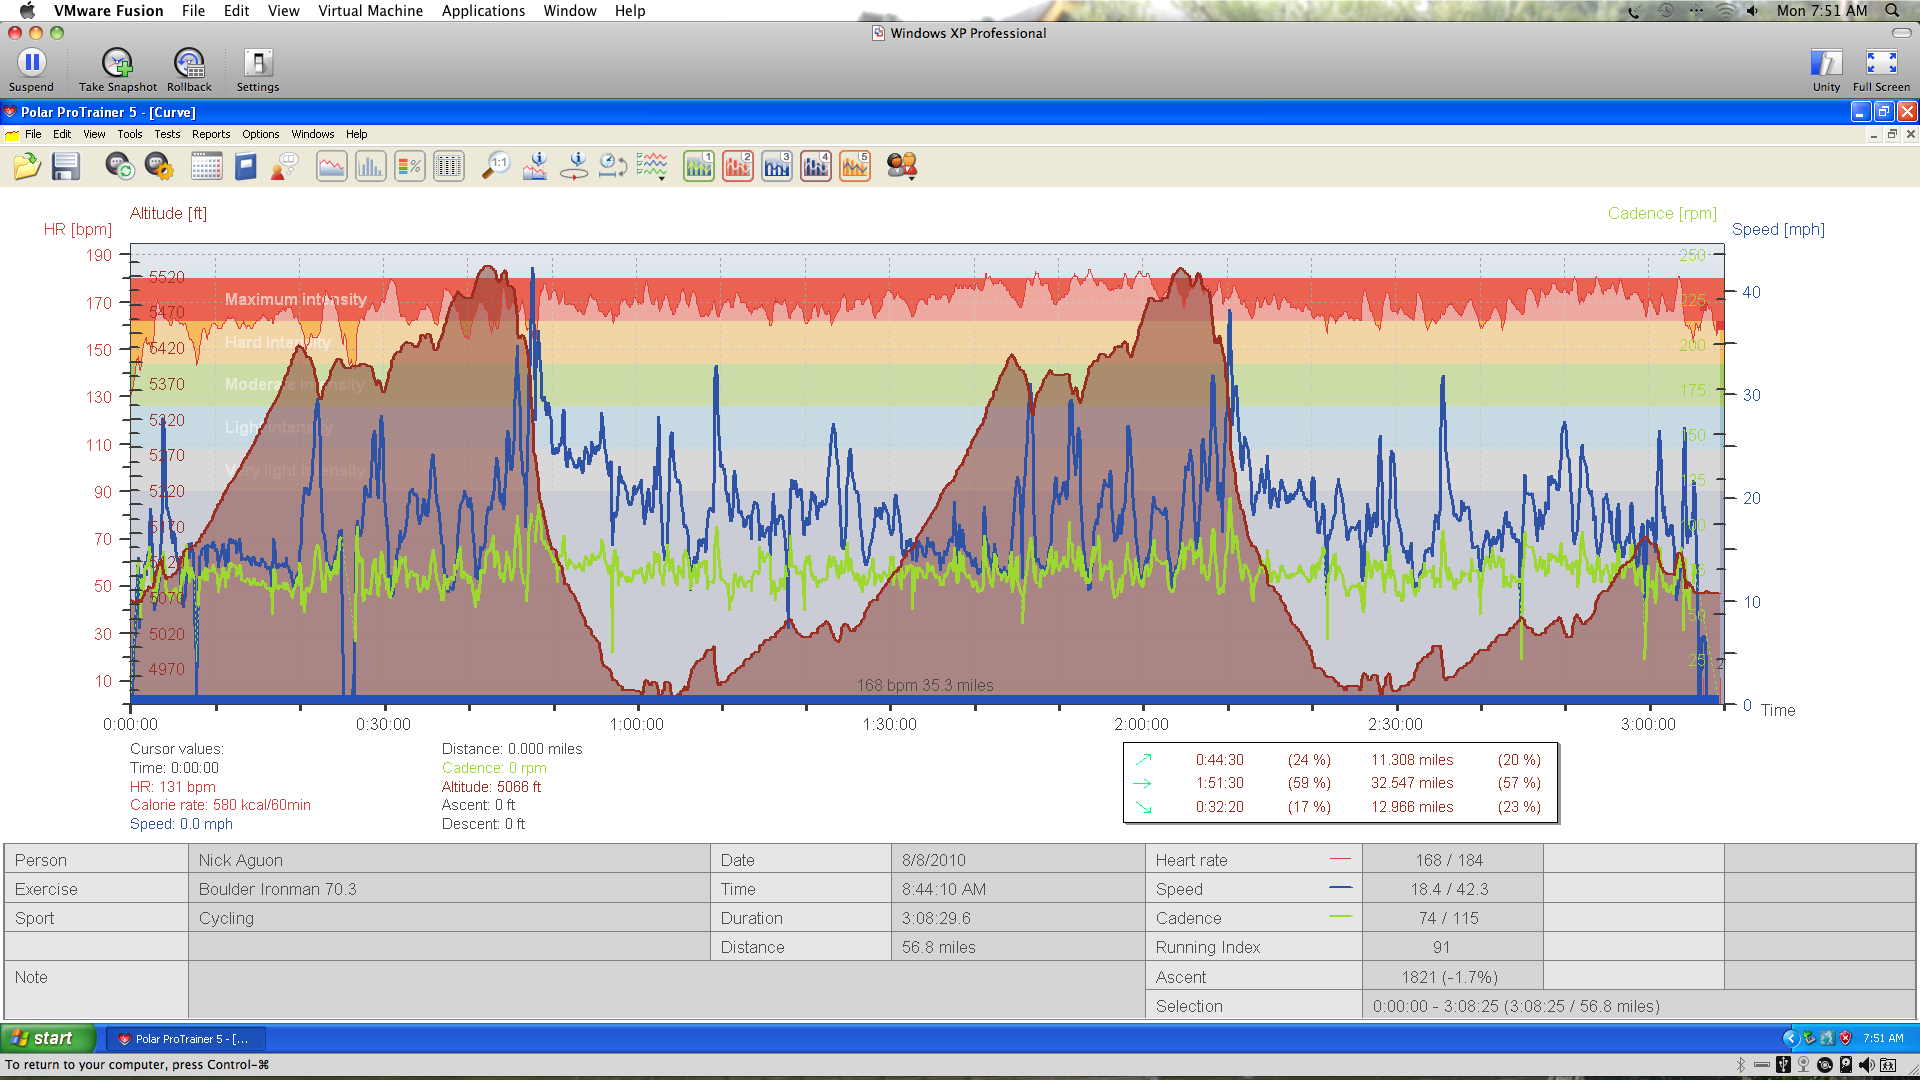Click the 1:1 zoom magnifier icon
Image resolution: width=1920 pixels, height=1080 pixels.
[x=495, y=166]
